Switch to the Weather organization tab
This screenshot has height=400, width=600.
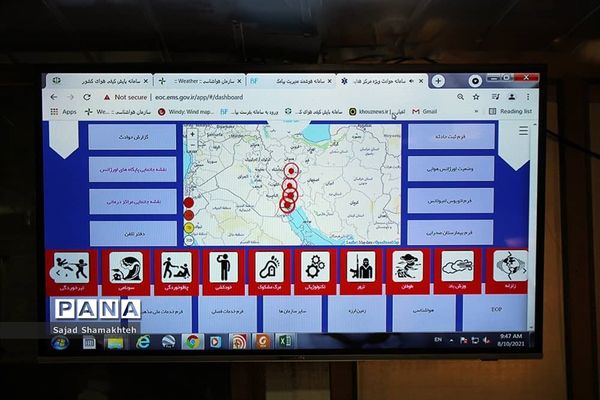(200, 81)
